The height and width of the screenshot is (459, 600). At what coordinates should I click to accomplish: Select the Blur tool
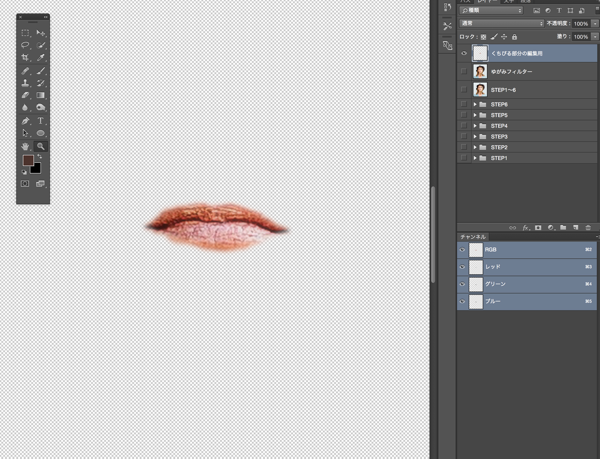25,107
